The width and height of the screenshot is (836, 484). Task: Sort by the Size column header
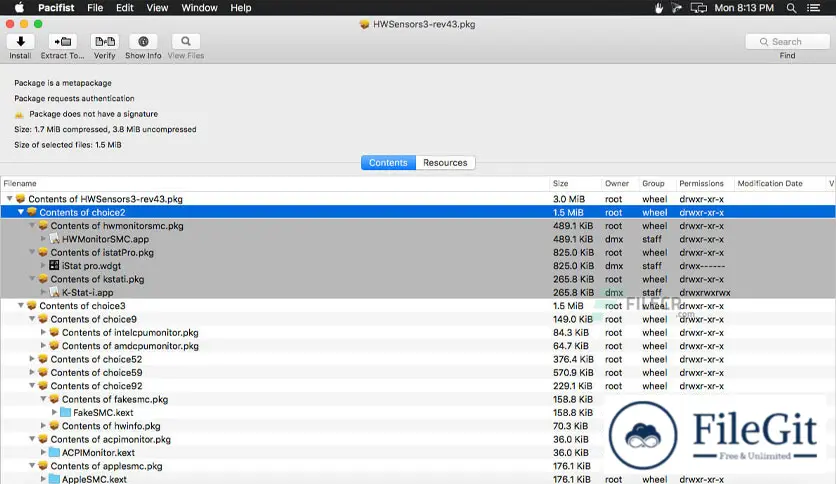575,183
